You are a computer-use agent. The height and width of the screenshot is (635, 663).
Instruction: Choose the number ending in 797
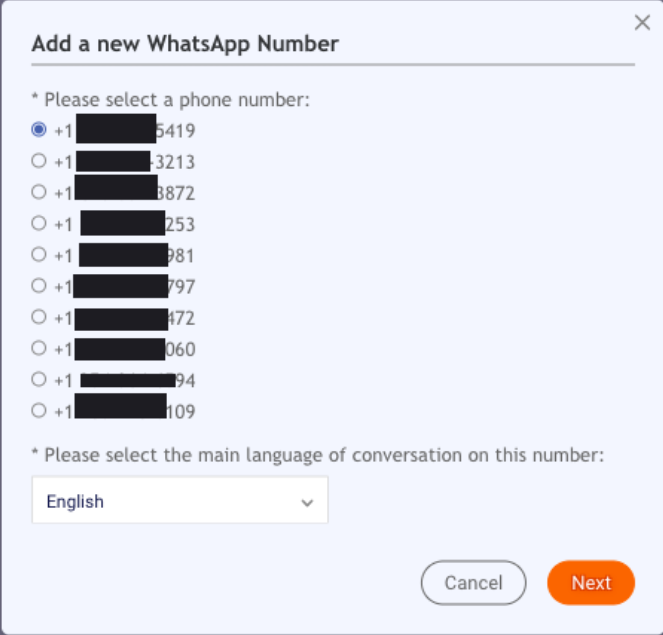coord(39,286)
